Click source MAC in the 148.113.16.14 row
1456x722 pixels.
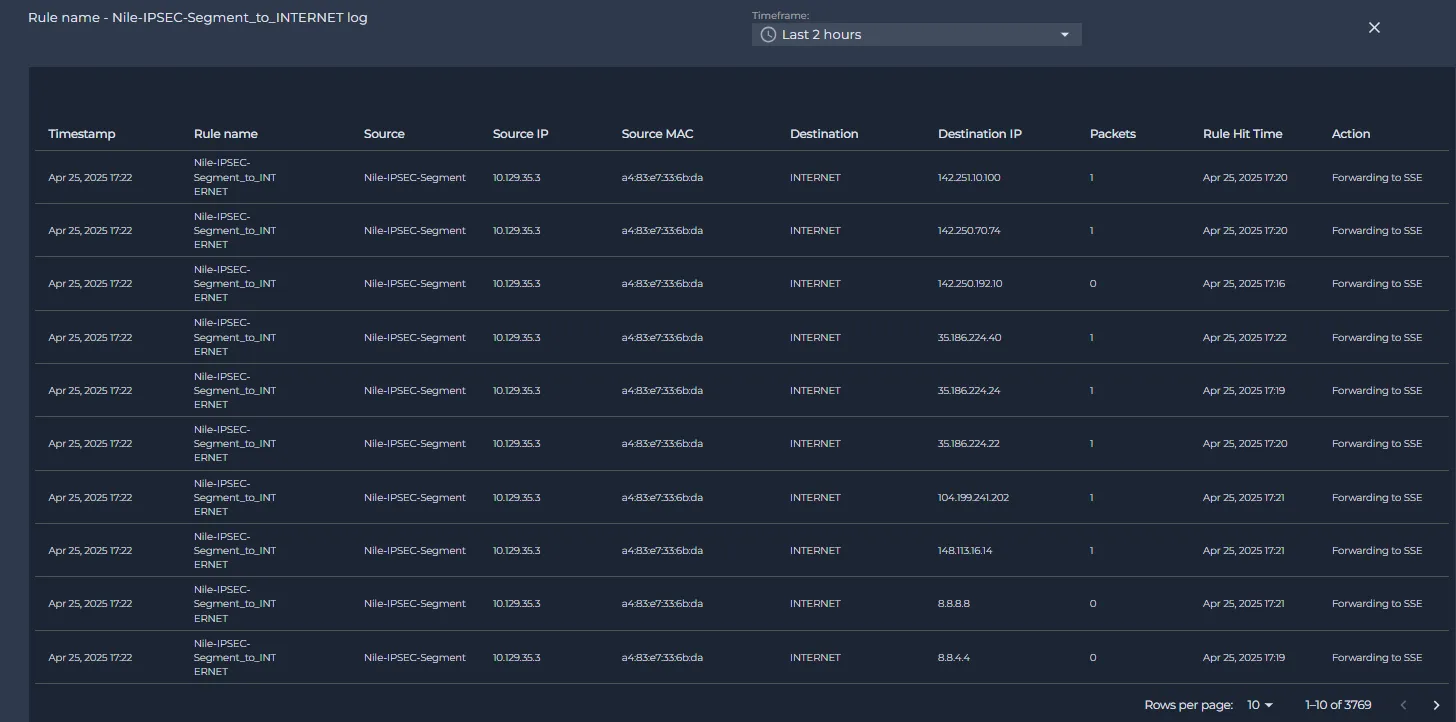click(662, 551)
